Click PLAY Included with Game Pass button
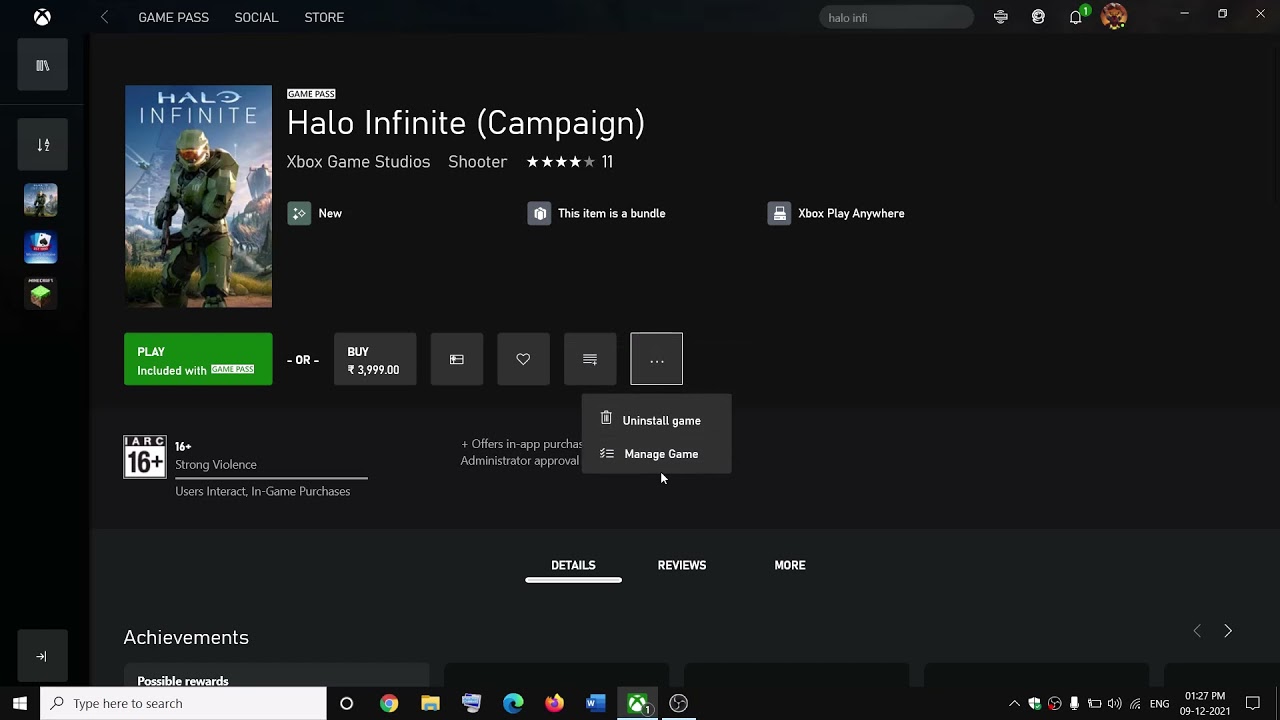 pyautogui.click(x=198, y=359)
